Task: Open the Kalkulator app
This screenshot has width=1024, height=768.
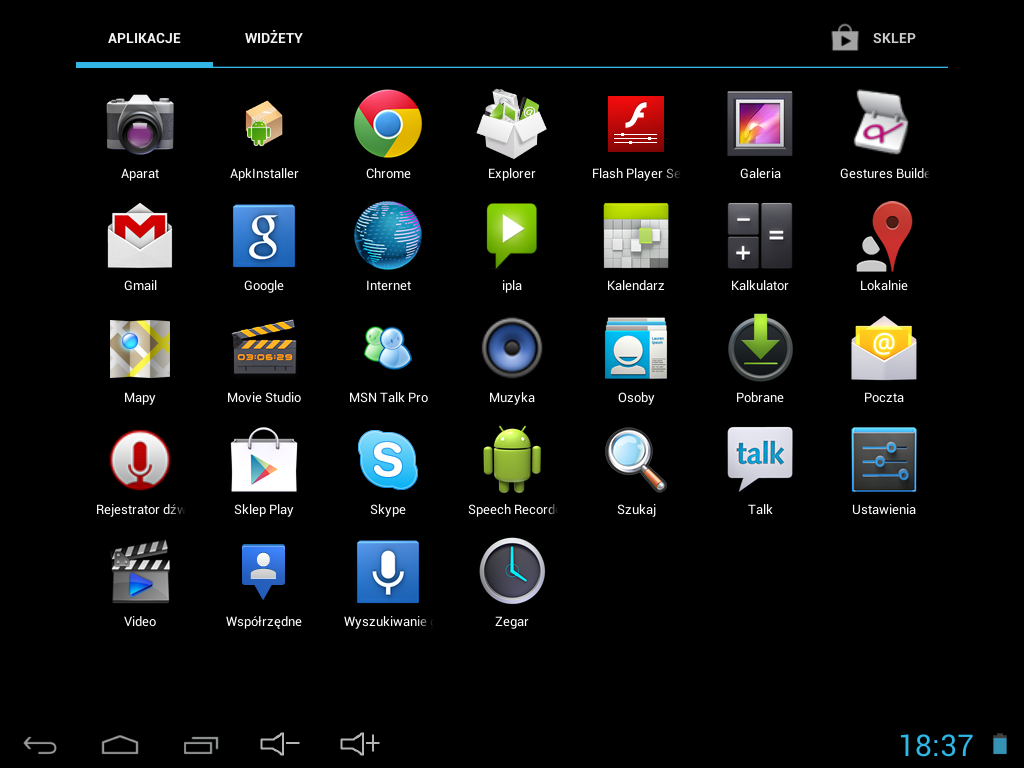Action: pyautogui.click(x=760, y=236)
